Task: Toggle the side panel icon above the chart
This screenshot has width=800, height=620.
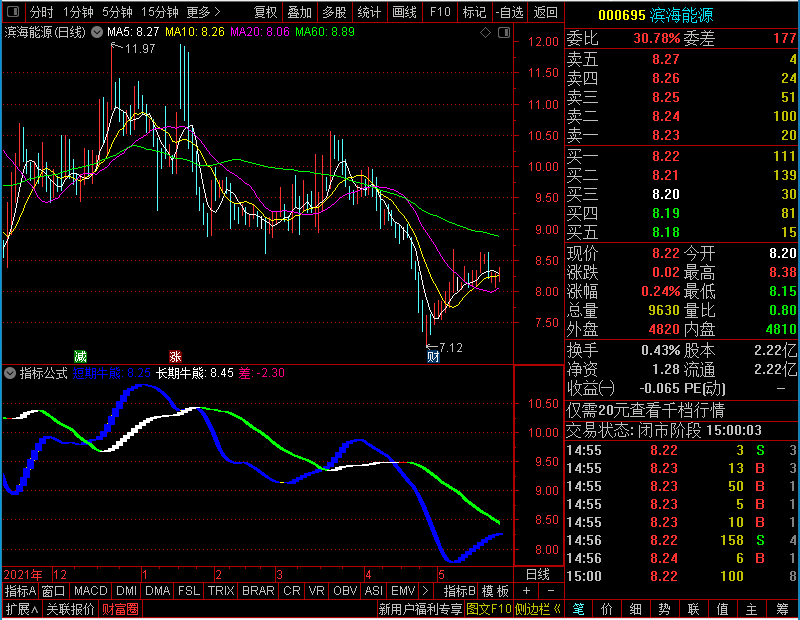Action: point(504,33)
